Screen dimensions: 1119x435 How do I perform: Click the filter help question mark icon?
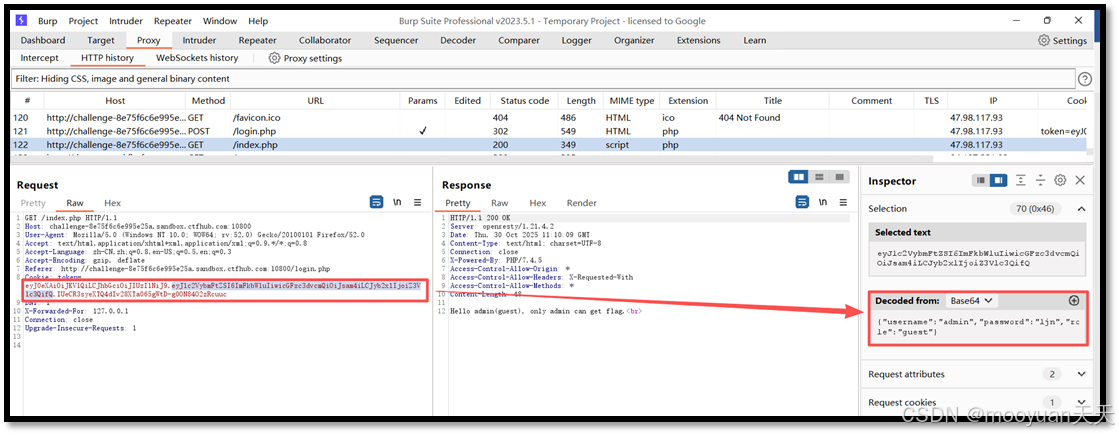[x=1085, y=79]
